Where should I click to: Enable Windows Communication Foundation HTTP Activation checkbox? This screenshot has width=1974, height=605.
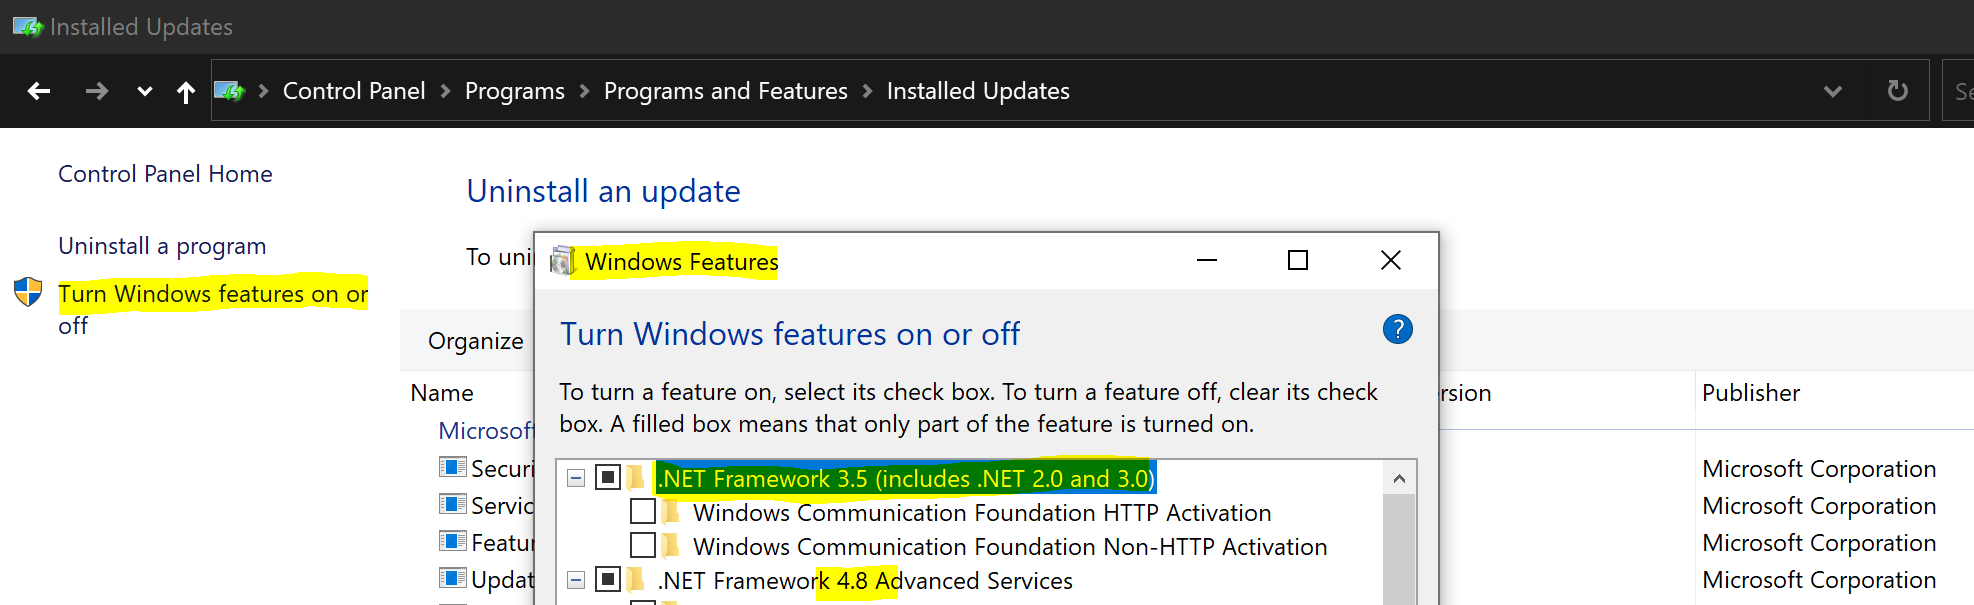point(643,512)
